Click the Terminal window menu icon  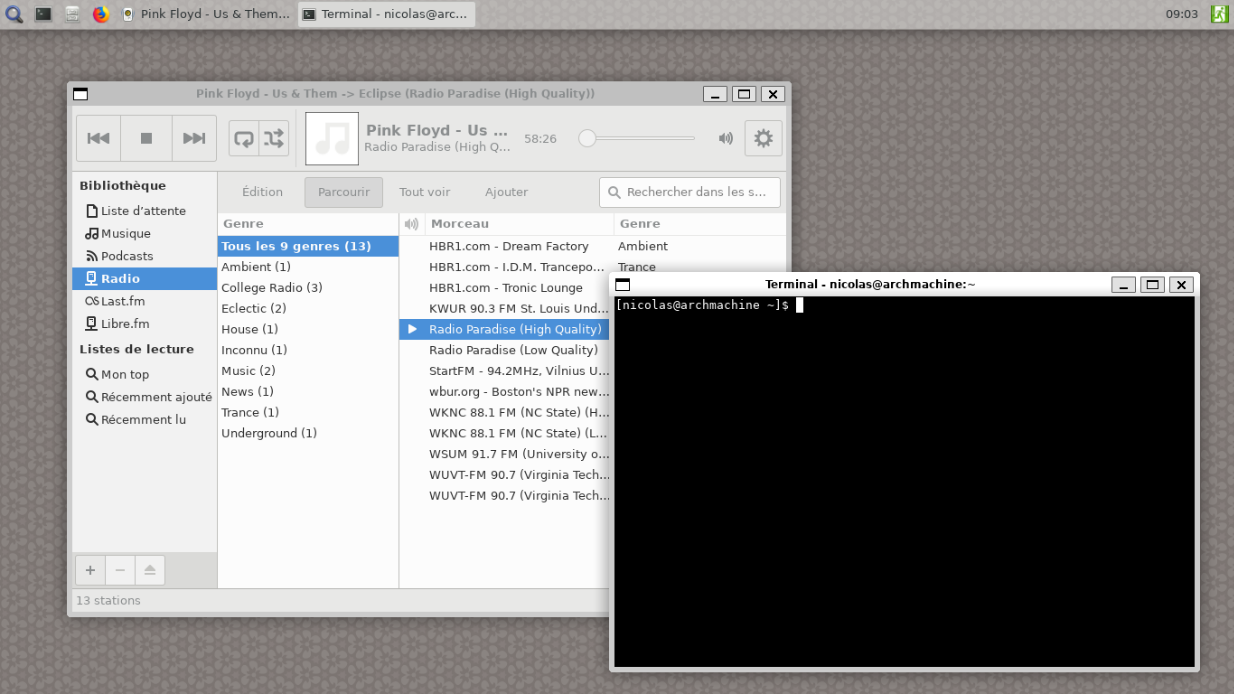click(x=623, y=285)
